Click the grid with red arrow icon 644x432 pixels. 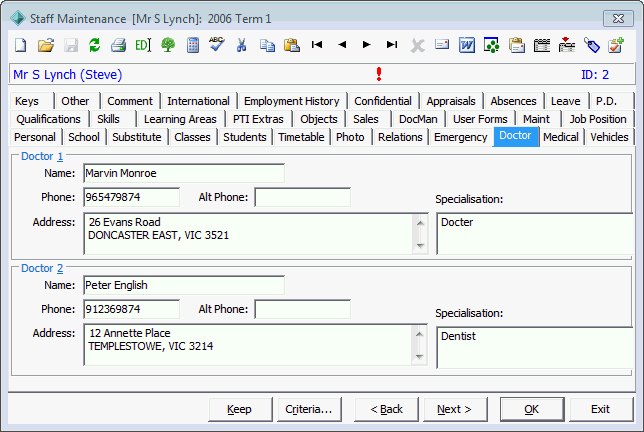click(567, 45)
